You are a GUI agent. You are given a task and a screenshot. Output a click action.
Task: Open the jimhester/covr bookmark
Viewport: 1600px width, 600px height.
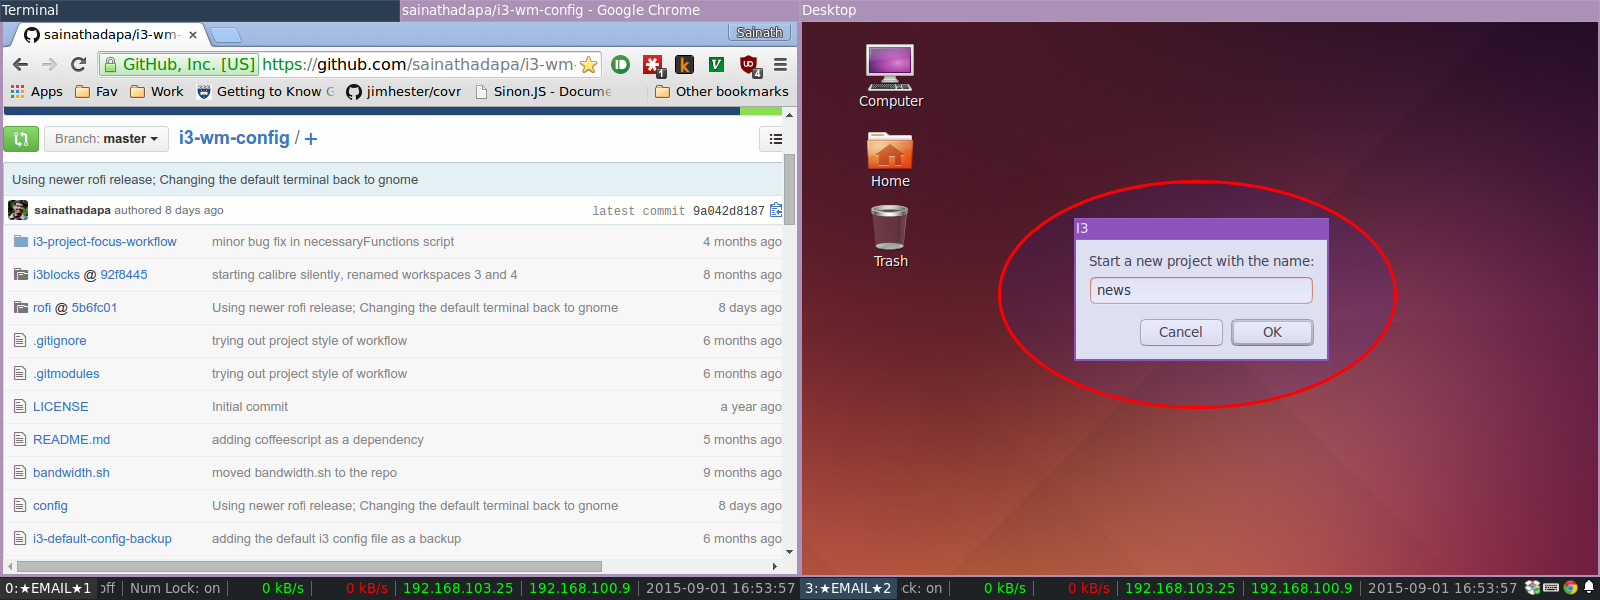(x=404, y=91)
